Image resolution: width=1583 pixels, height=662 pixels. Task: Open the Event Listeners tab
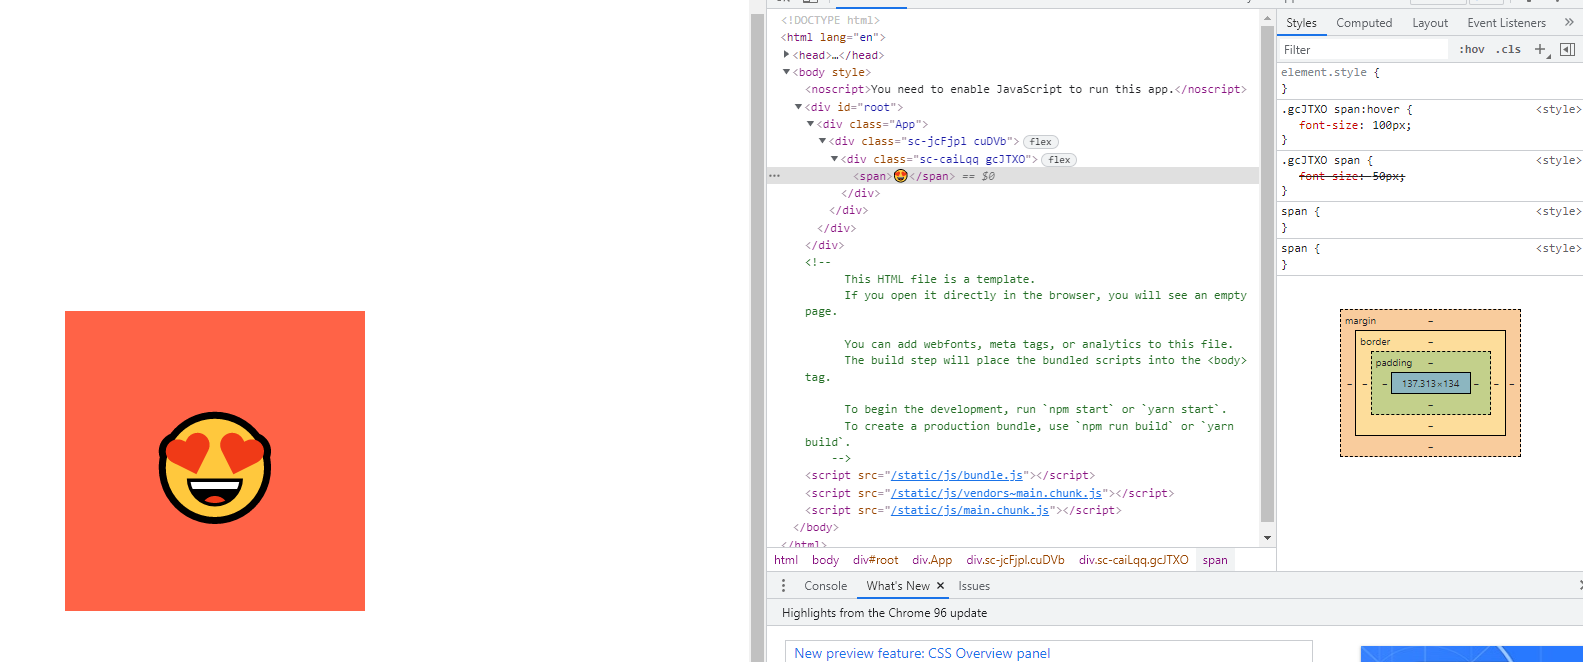1506,22
